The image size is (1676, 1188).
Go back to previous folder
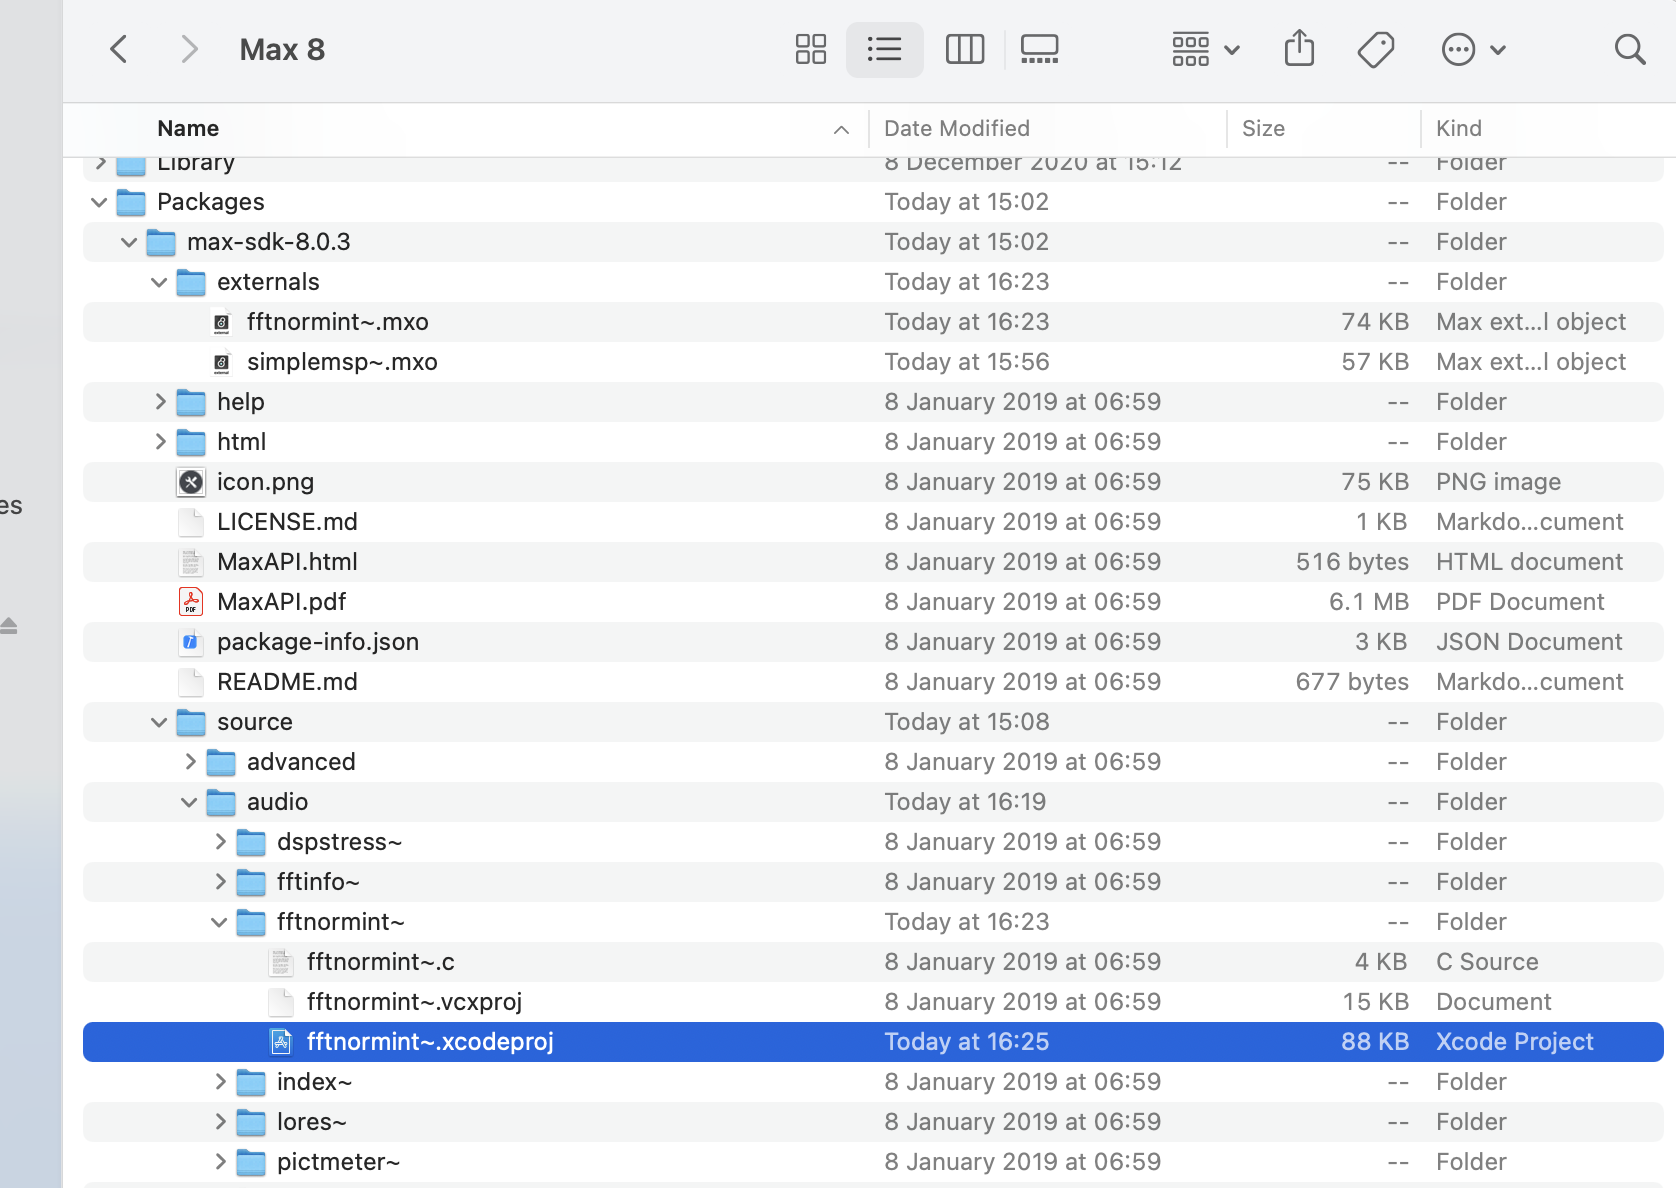pos(119,49)
